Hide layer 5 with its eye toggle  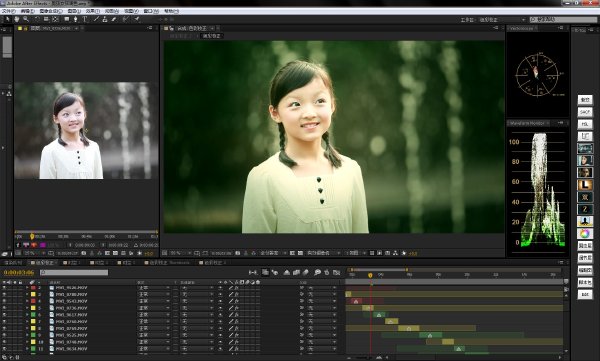[x=4, y=308]
